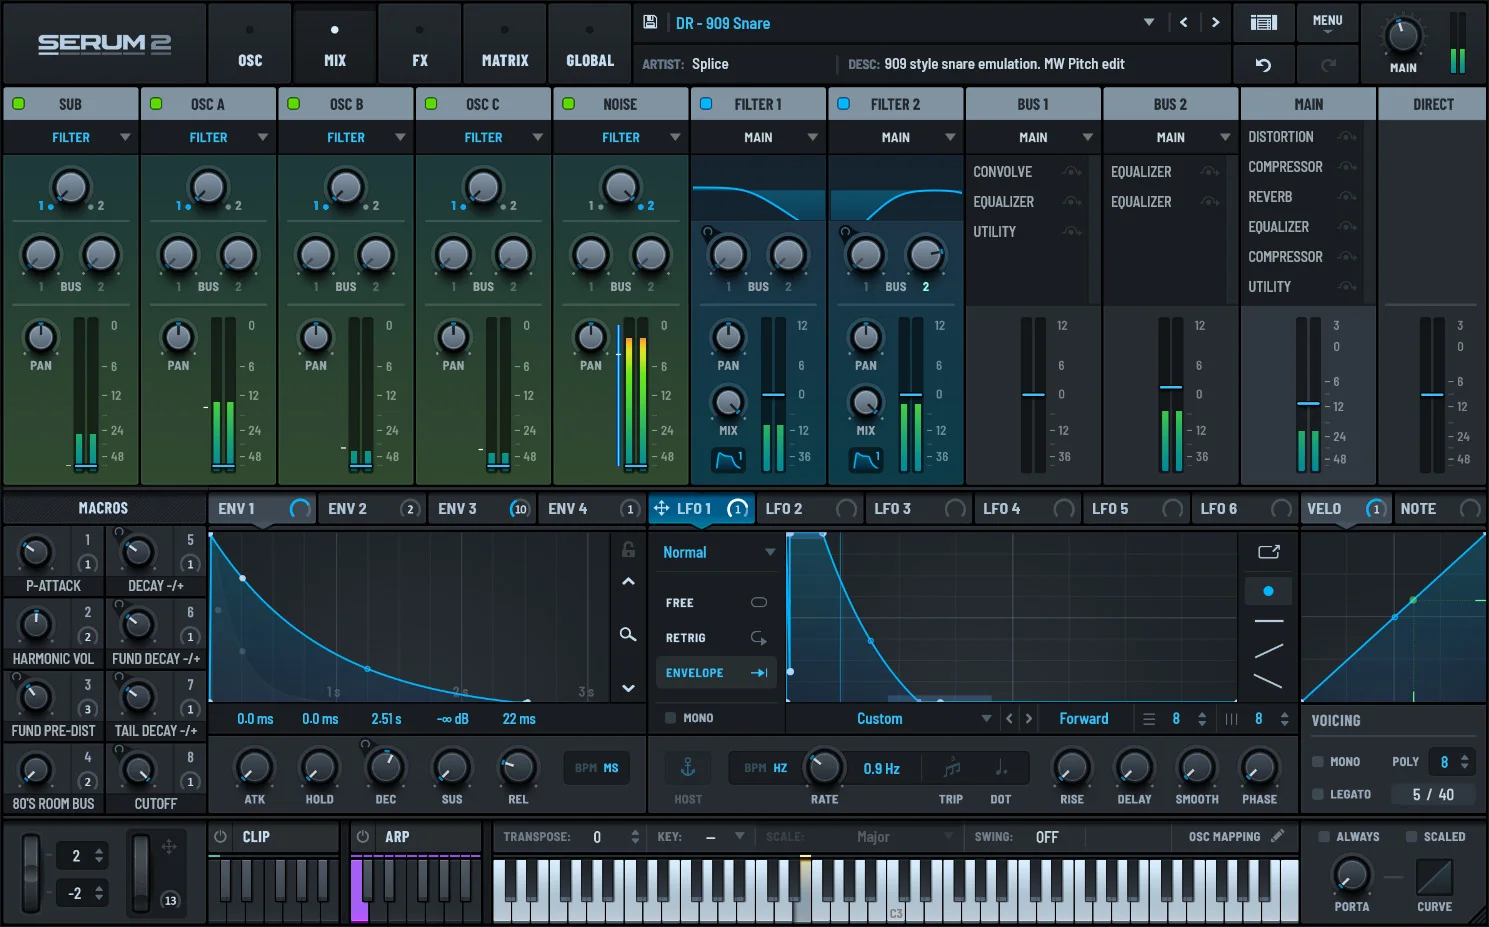The image size is (1489, 927).
Task: Click the LFO host anchor icon
Action: click(x=688, y=767)
